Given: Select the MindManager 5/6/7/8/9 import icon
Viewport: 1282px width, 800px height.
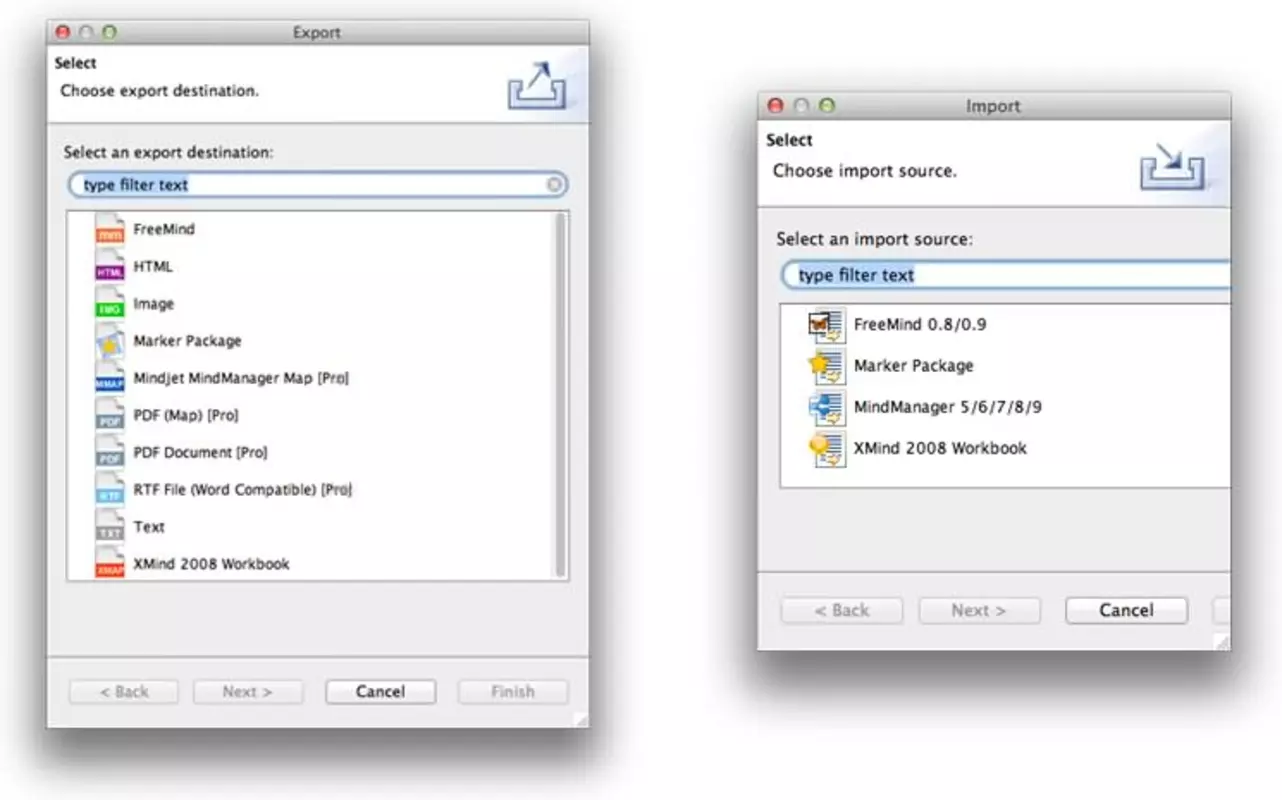Looking at the screenshot, I should pos(827,408).
